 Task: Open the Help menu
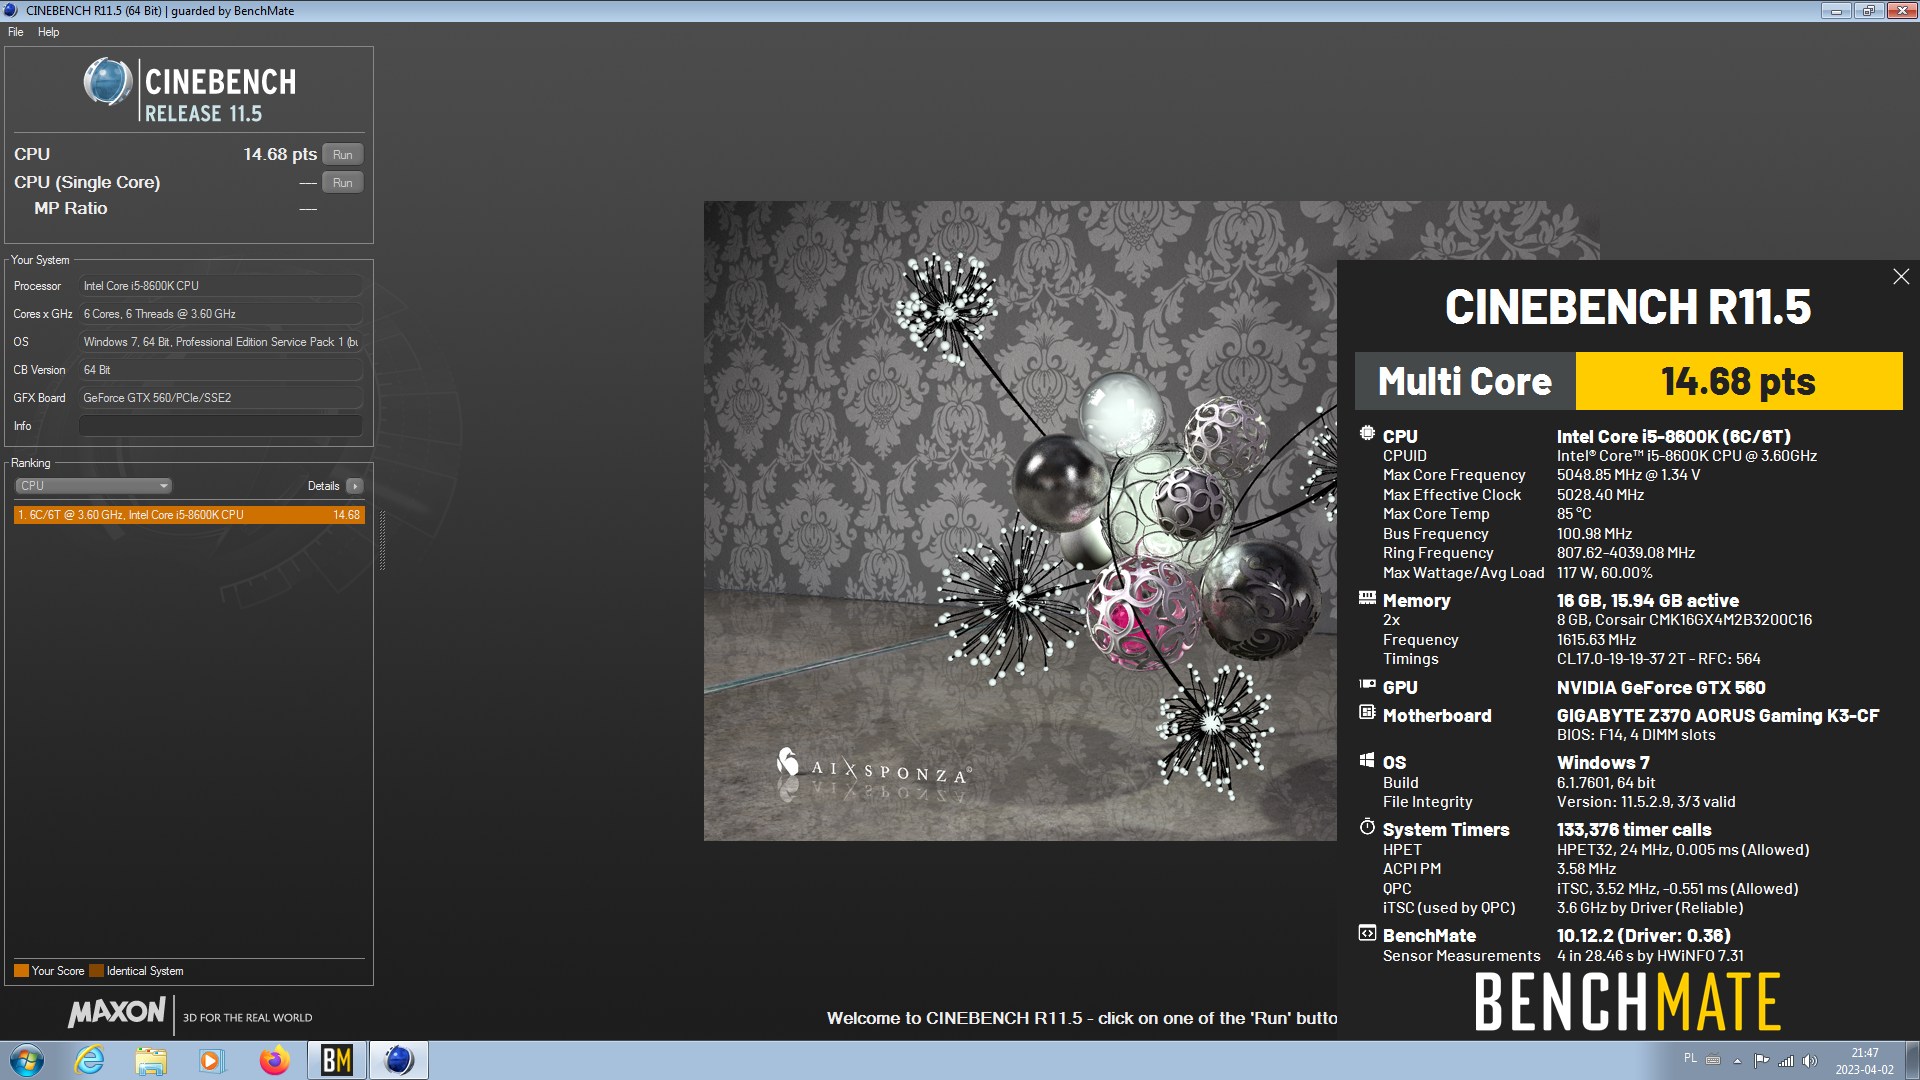tap(48, 32)
